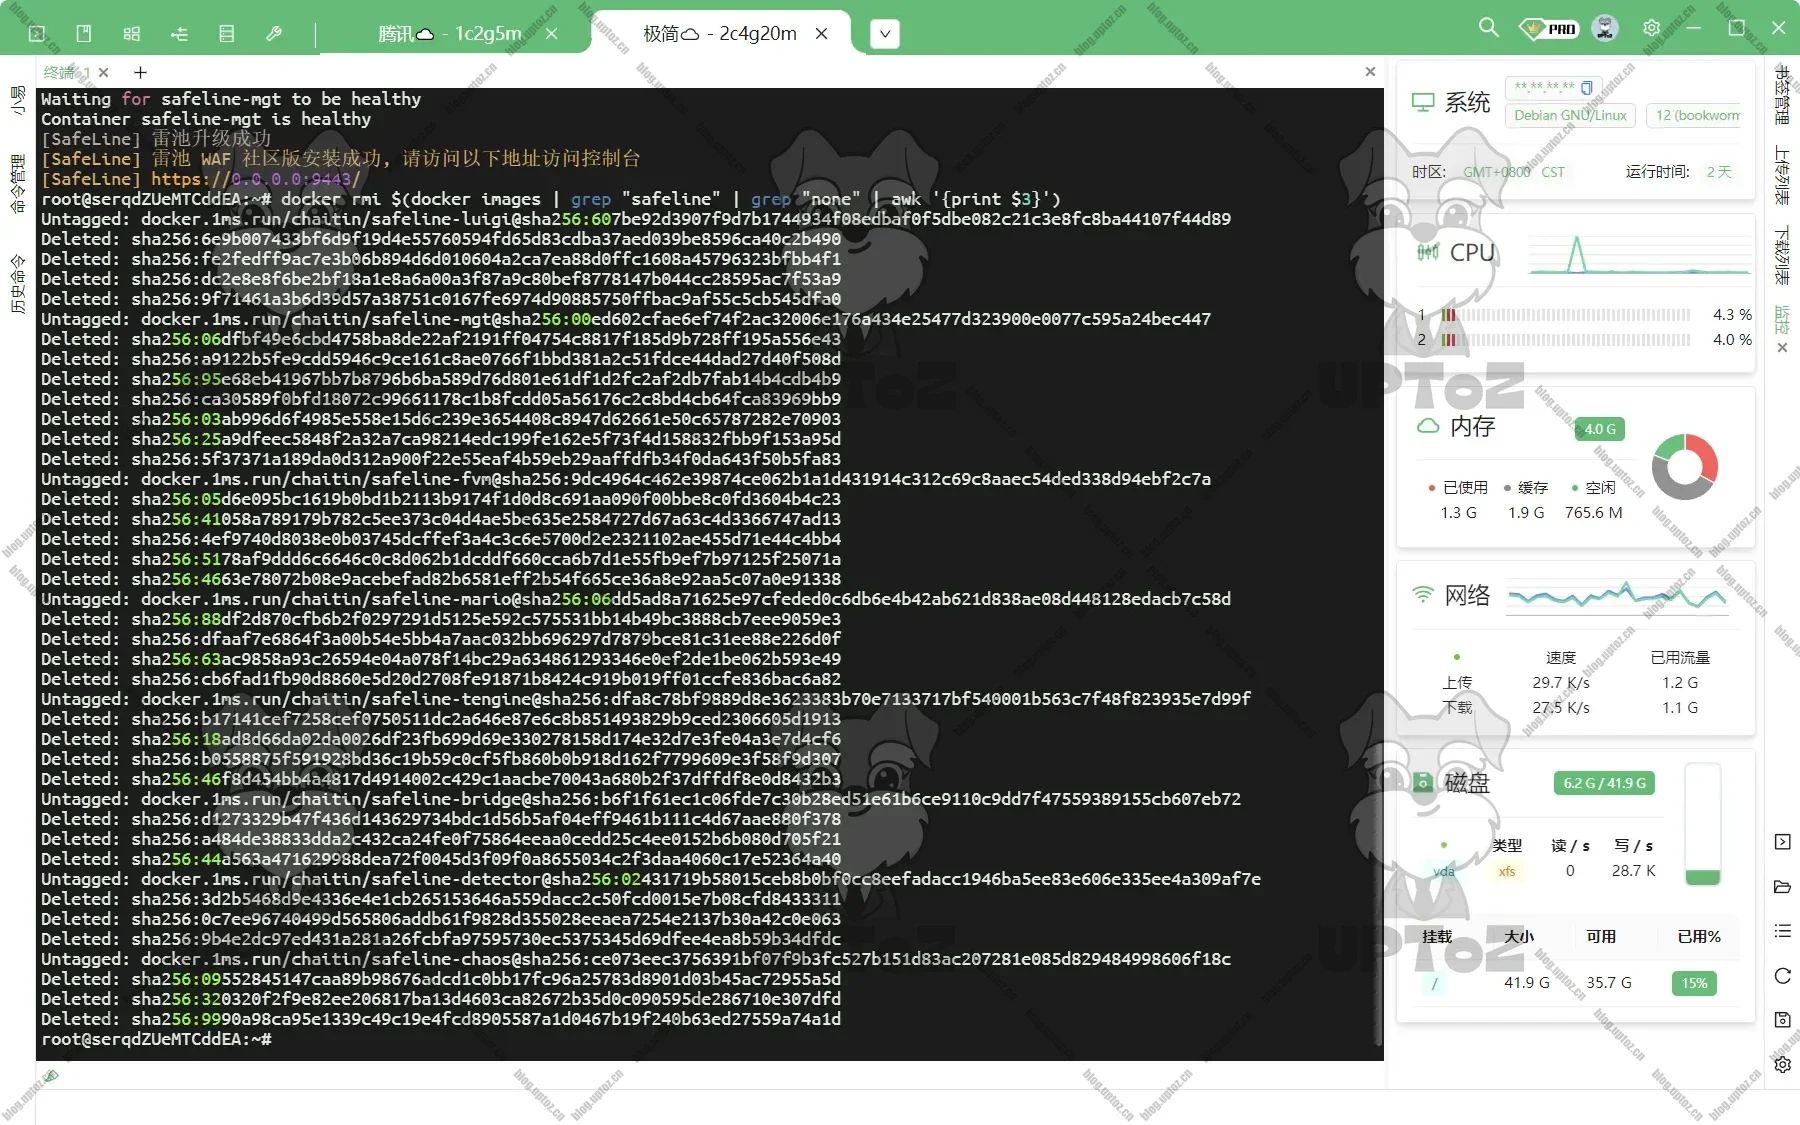Click the CPU core 2 usage bar
This screenshot has height=1125, width=1800.
click(x=1565, y=339)
